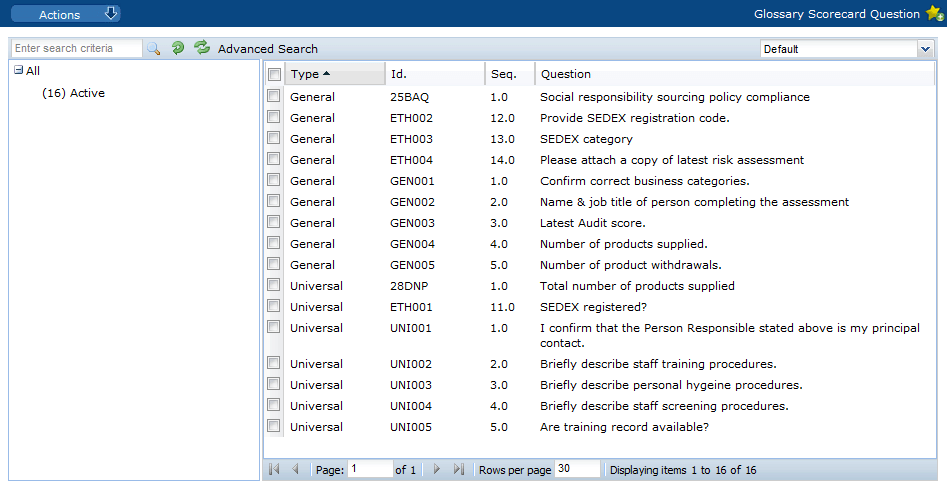The width and height of the screenshot is (947, 483).
Task: Click 'Latest Audit score.' question
Action: click(x=592, y=223)
